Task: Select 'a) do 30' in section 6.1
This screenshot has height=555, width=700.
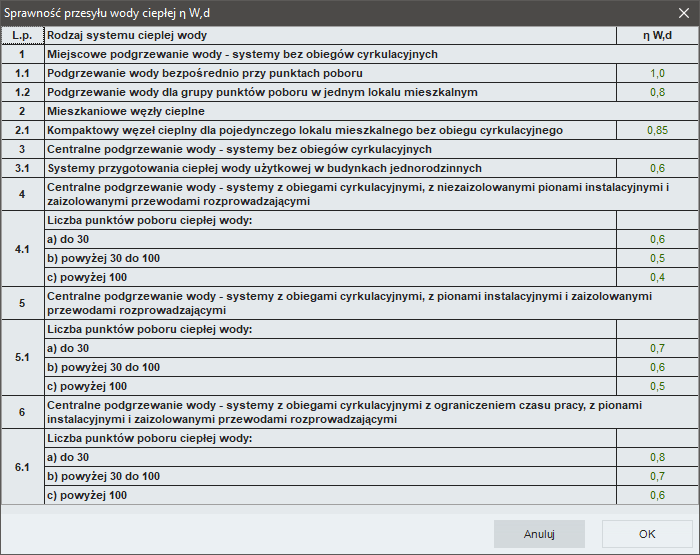Action: pos(330,457)
